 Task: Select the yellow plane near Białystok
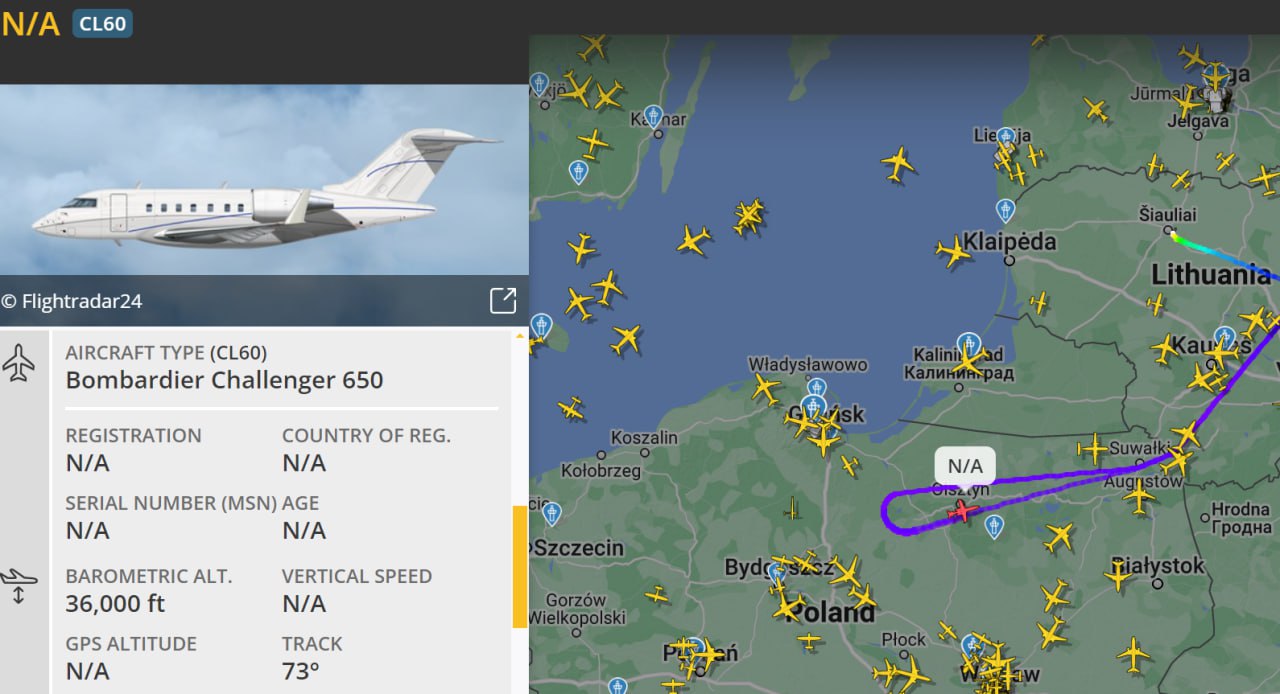point(1119,575)
